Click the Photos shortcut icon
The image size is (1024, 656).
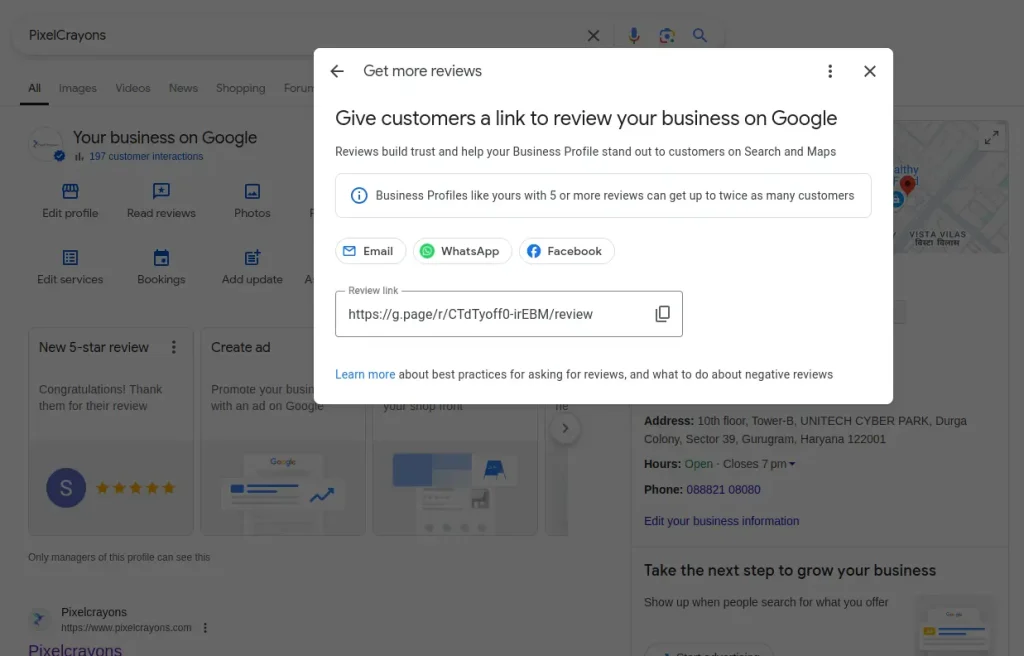[x=251, y=190]
